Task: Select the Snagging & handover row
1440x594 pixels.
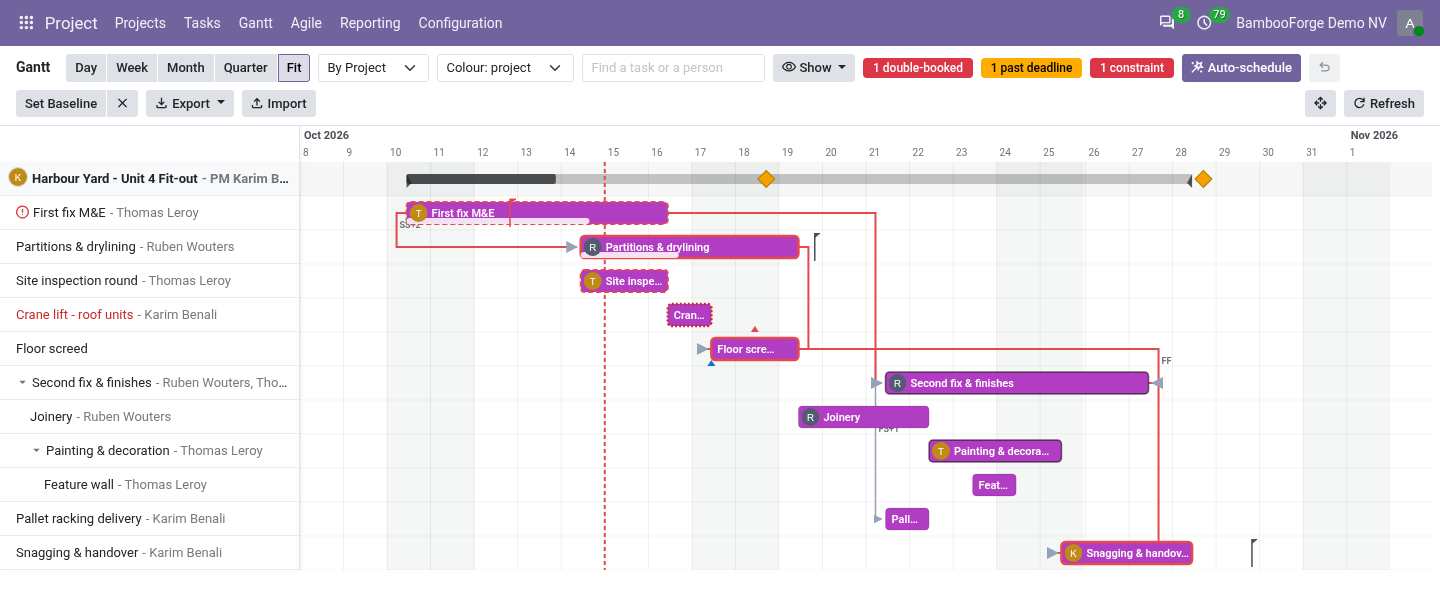Action: click(x=150, y=553)
